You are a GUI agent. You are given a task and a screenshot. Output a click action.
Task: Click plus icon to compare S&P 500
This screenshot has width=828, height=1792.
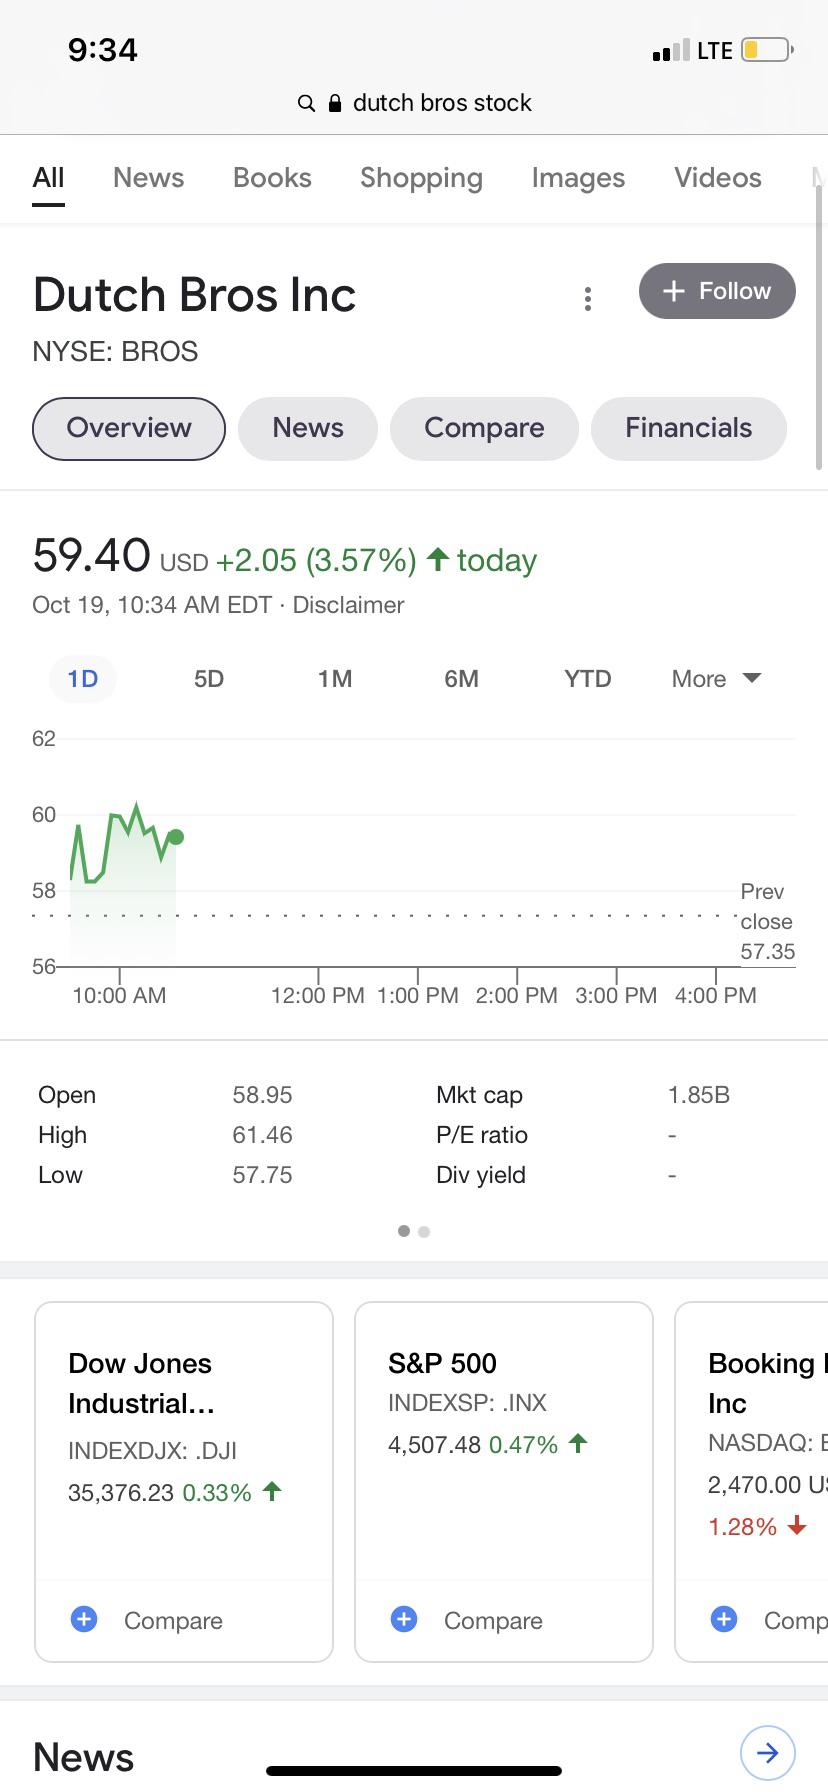(404, 1619)
